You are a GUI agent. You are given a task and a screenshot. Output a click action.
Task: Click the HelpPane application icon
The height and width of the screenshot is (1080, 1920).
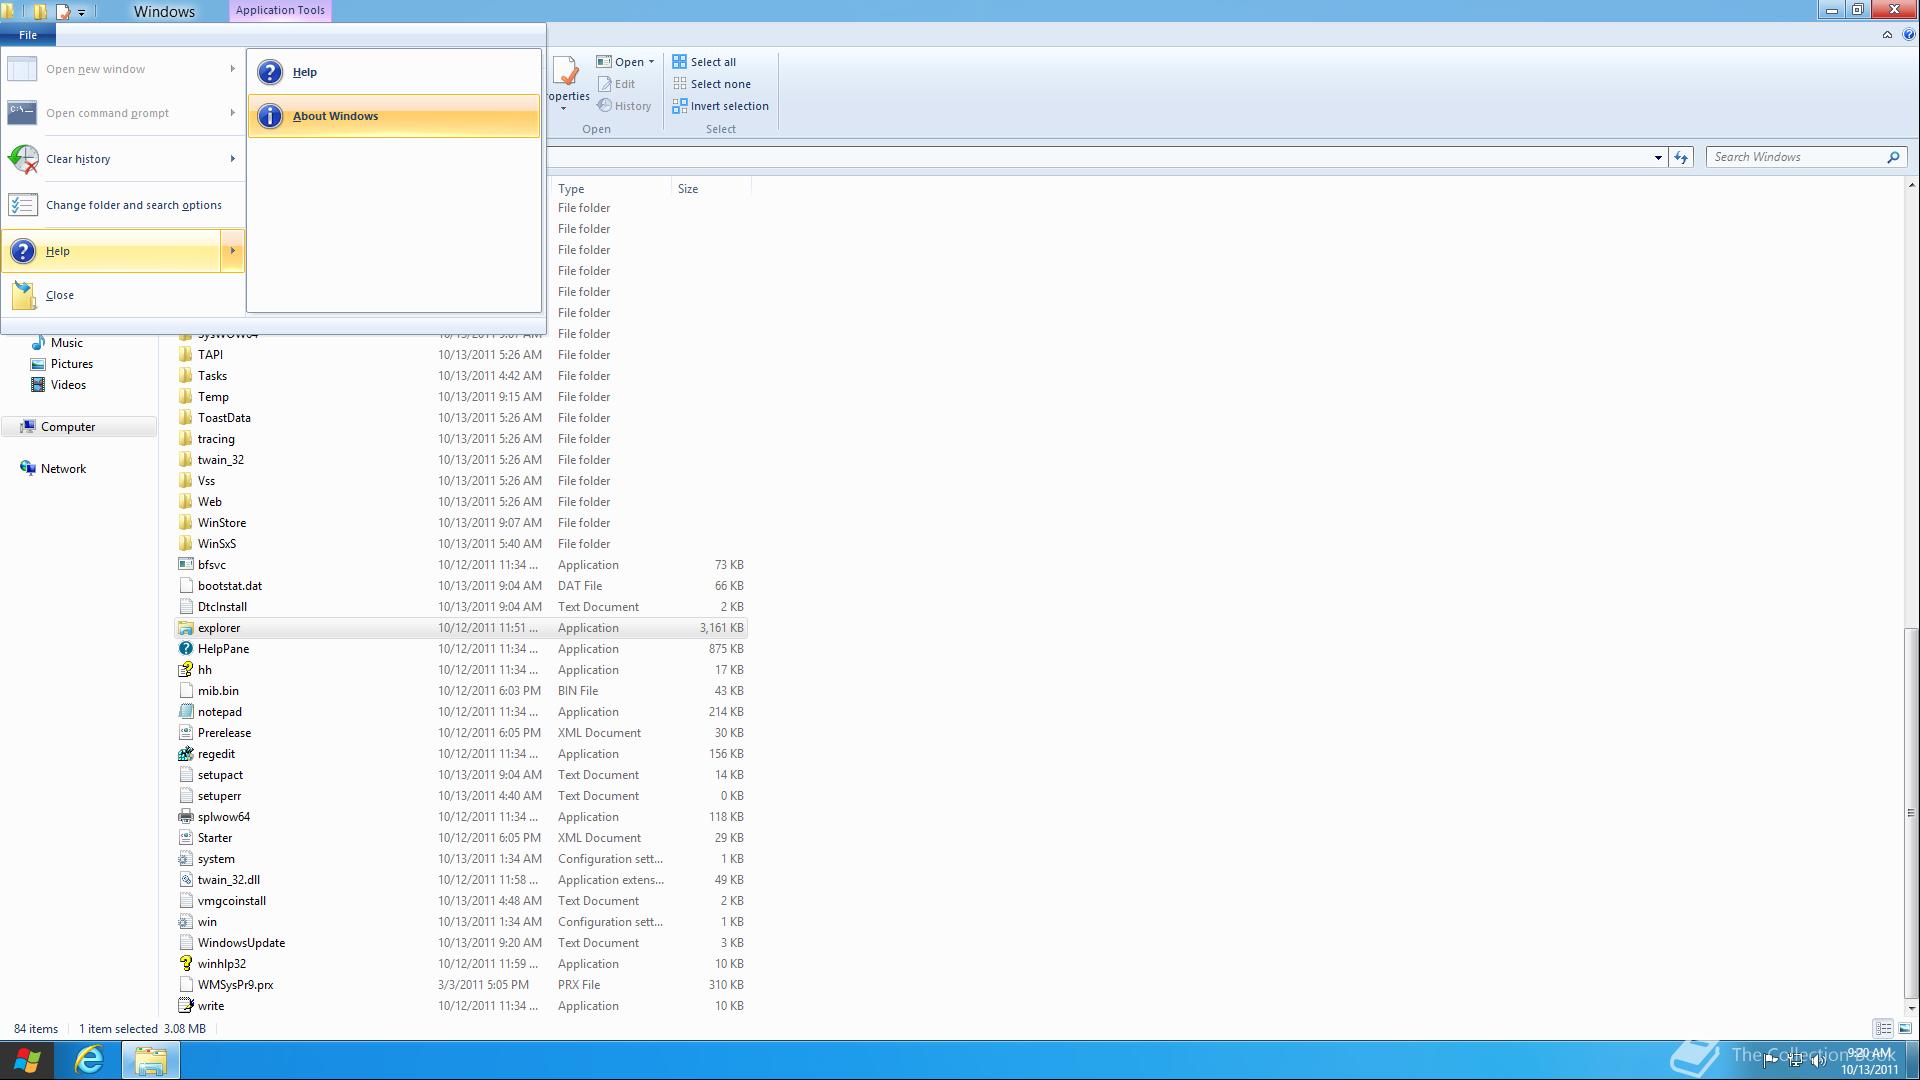(185, 649)
